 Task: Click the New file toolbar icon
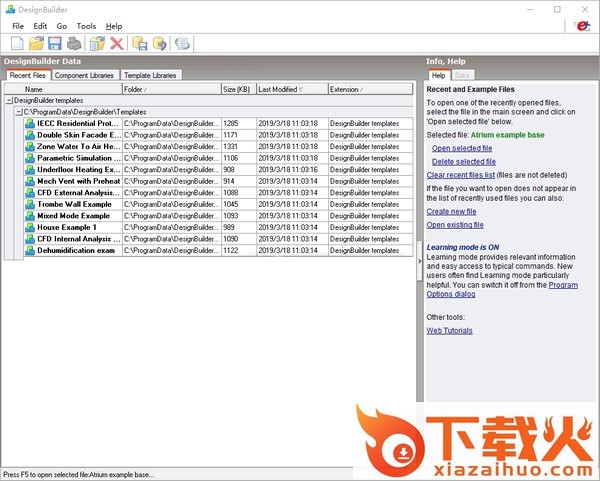click(x=17, y=43)
